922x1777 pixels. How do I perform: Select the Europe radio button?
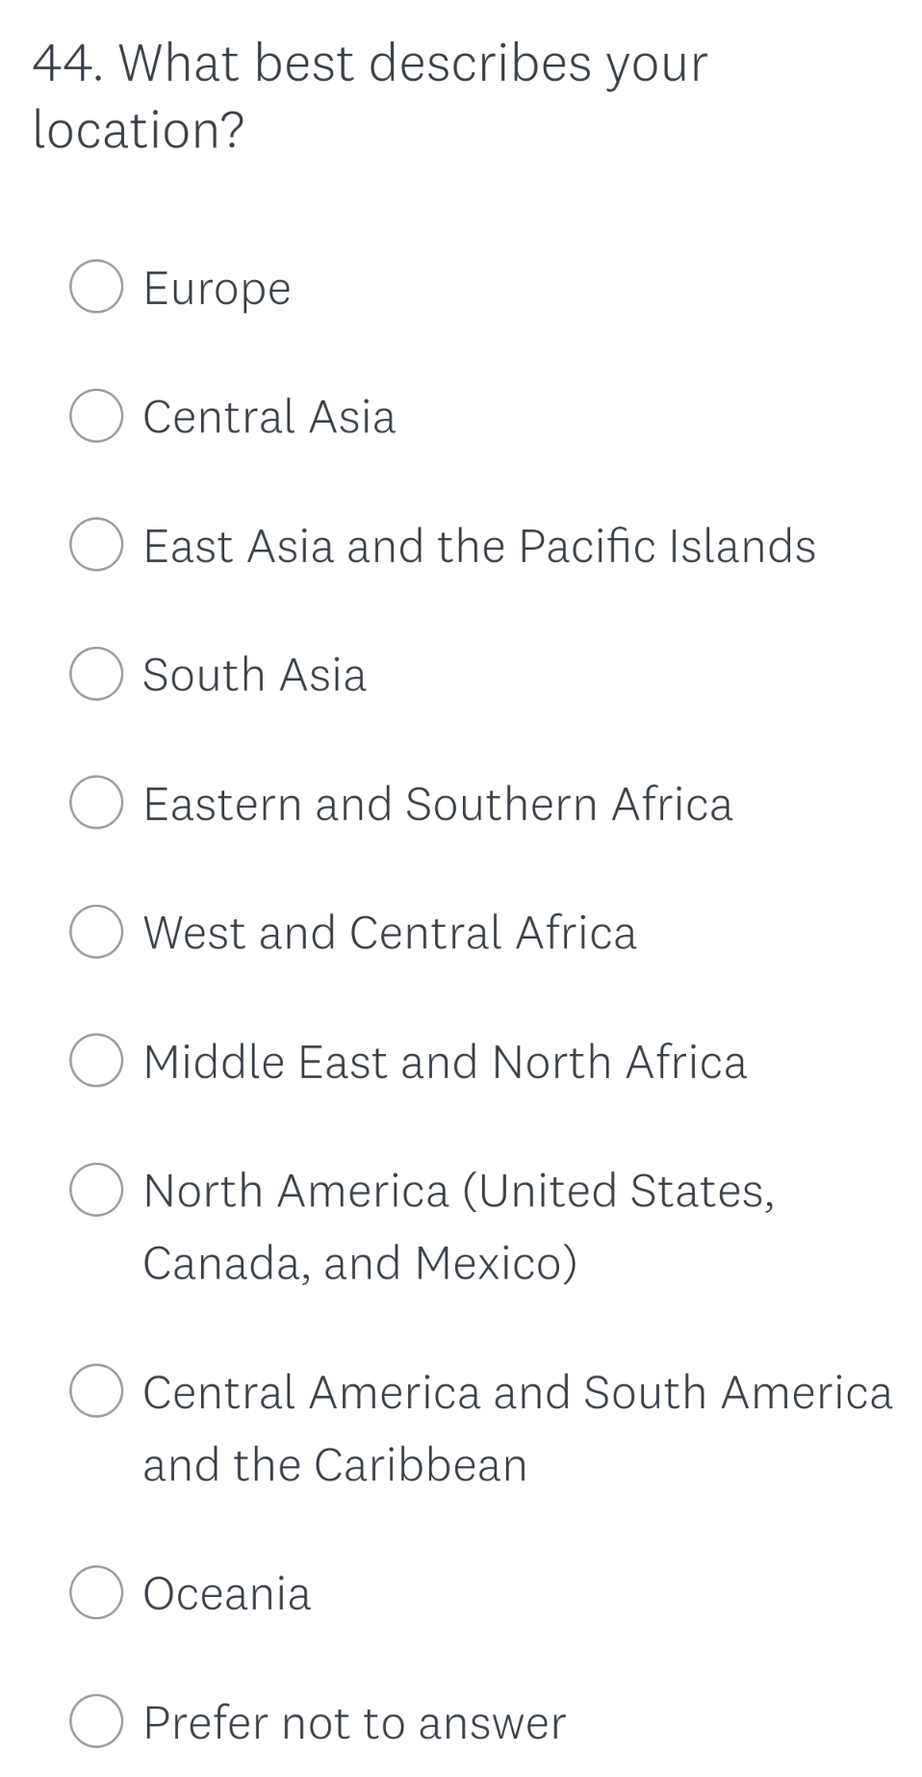pyautogui.click(x=97, y=288)
